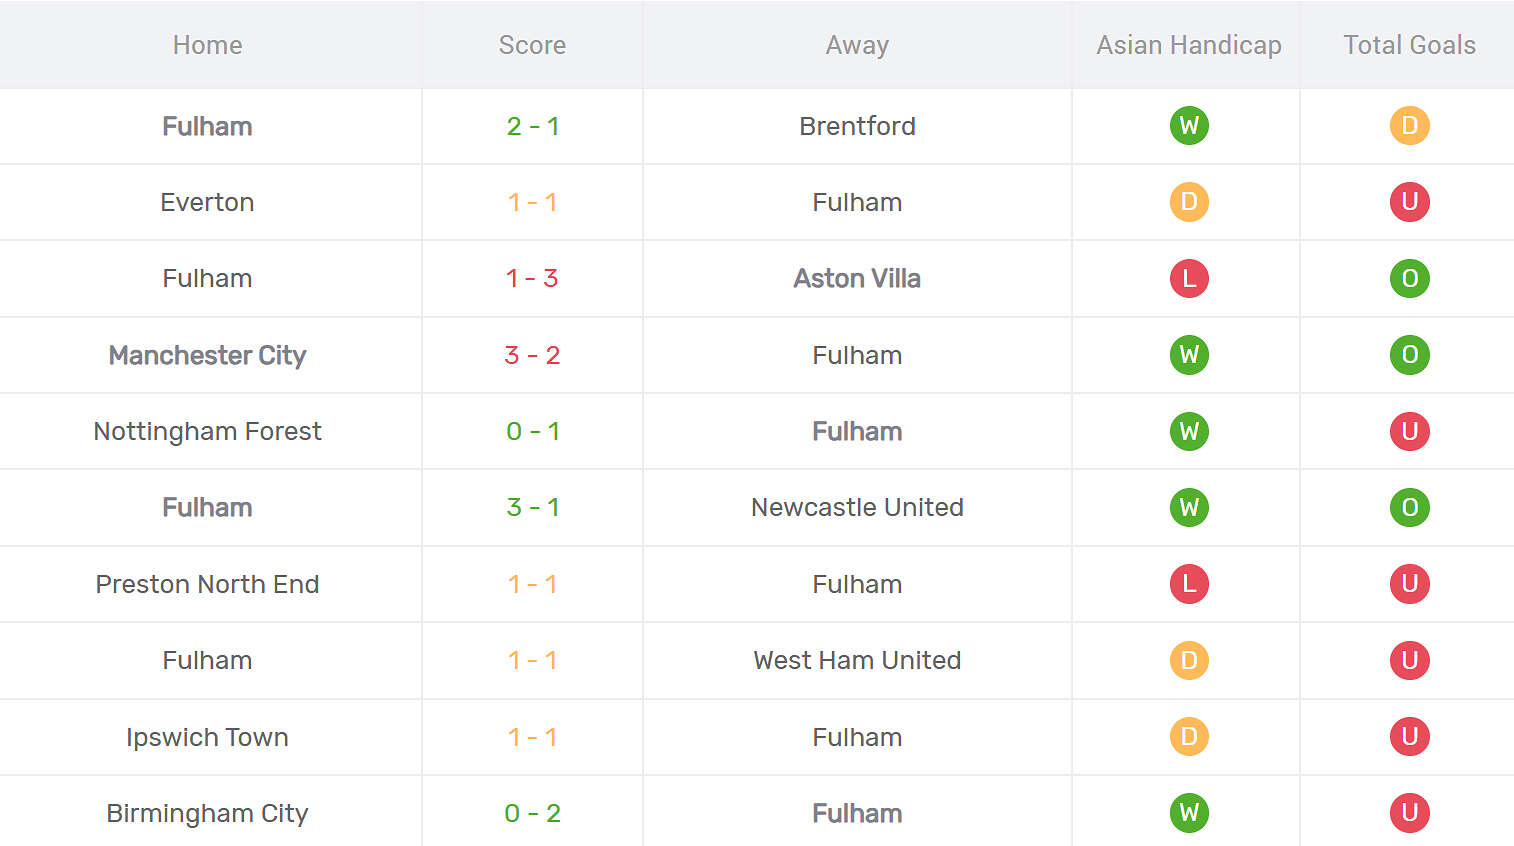Click the Score column header

tap(532, 45)
